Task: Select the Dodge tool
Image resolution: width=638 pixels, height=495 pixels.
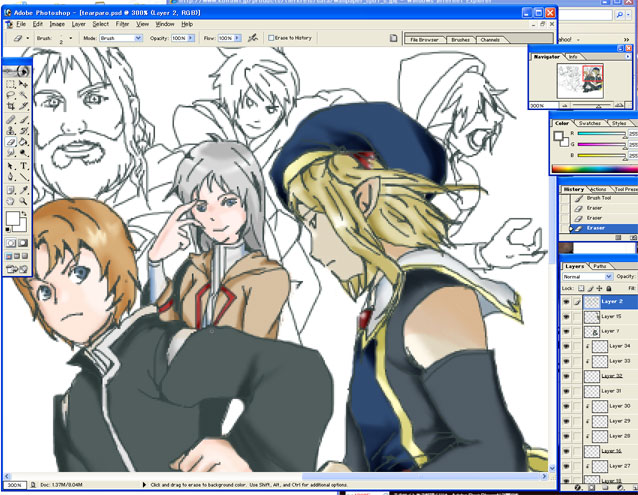Action: (x=23, y=153)
